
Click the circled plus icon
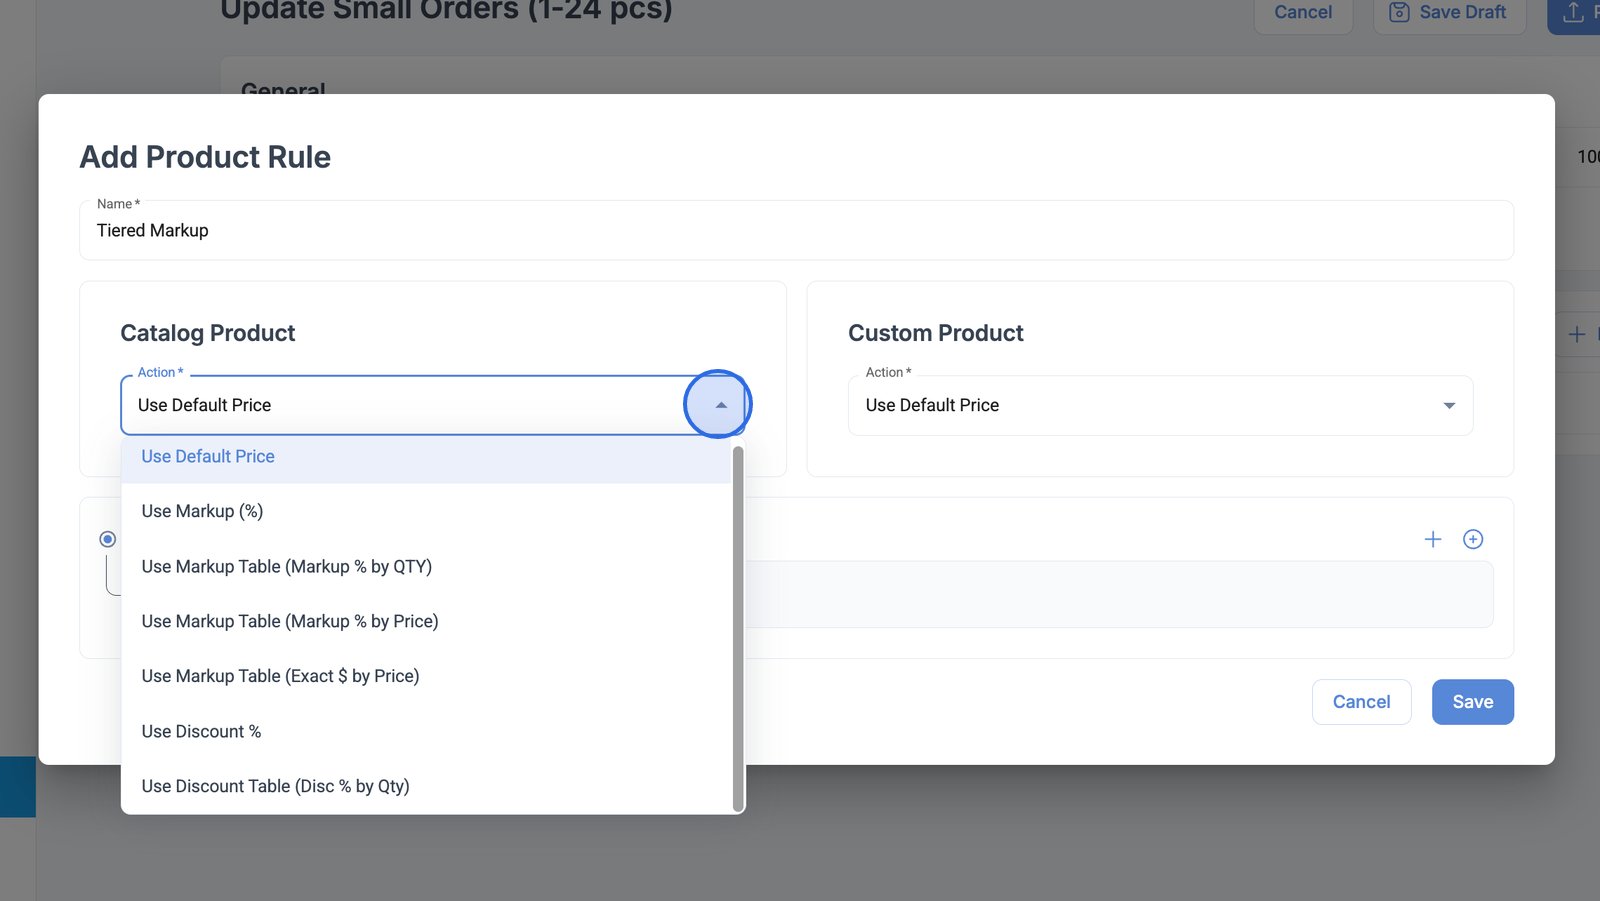1472,539
